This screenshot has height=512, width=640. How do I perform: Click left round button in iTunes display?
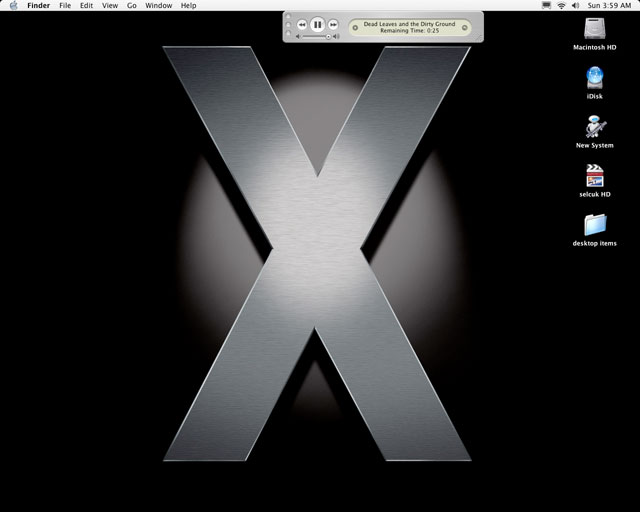355,28
